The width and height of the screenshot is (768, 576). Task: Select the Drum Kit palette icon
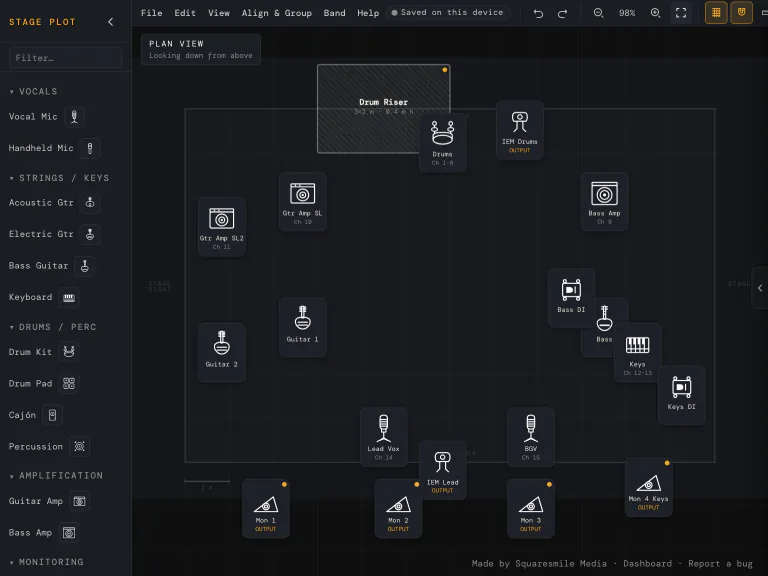(x=69, y=352)
